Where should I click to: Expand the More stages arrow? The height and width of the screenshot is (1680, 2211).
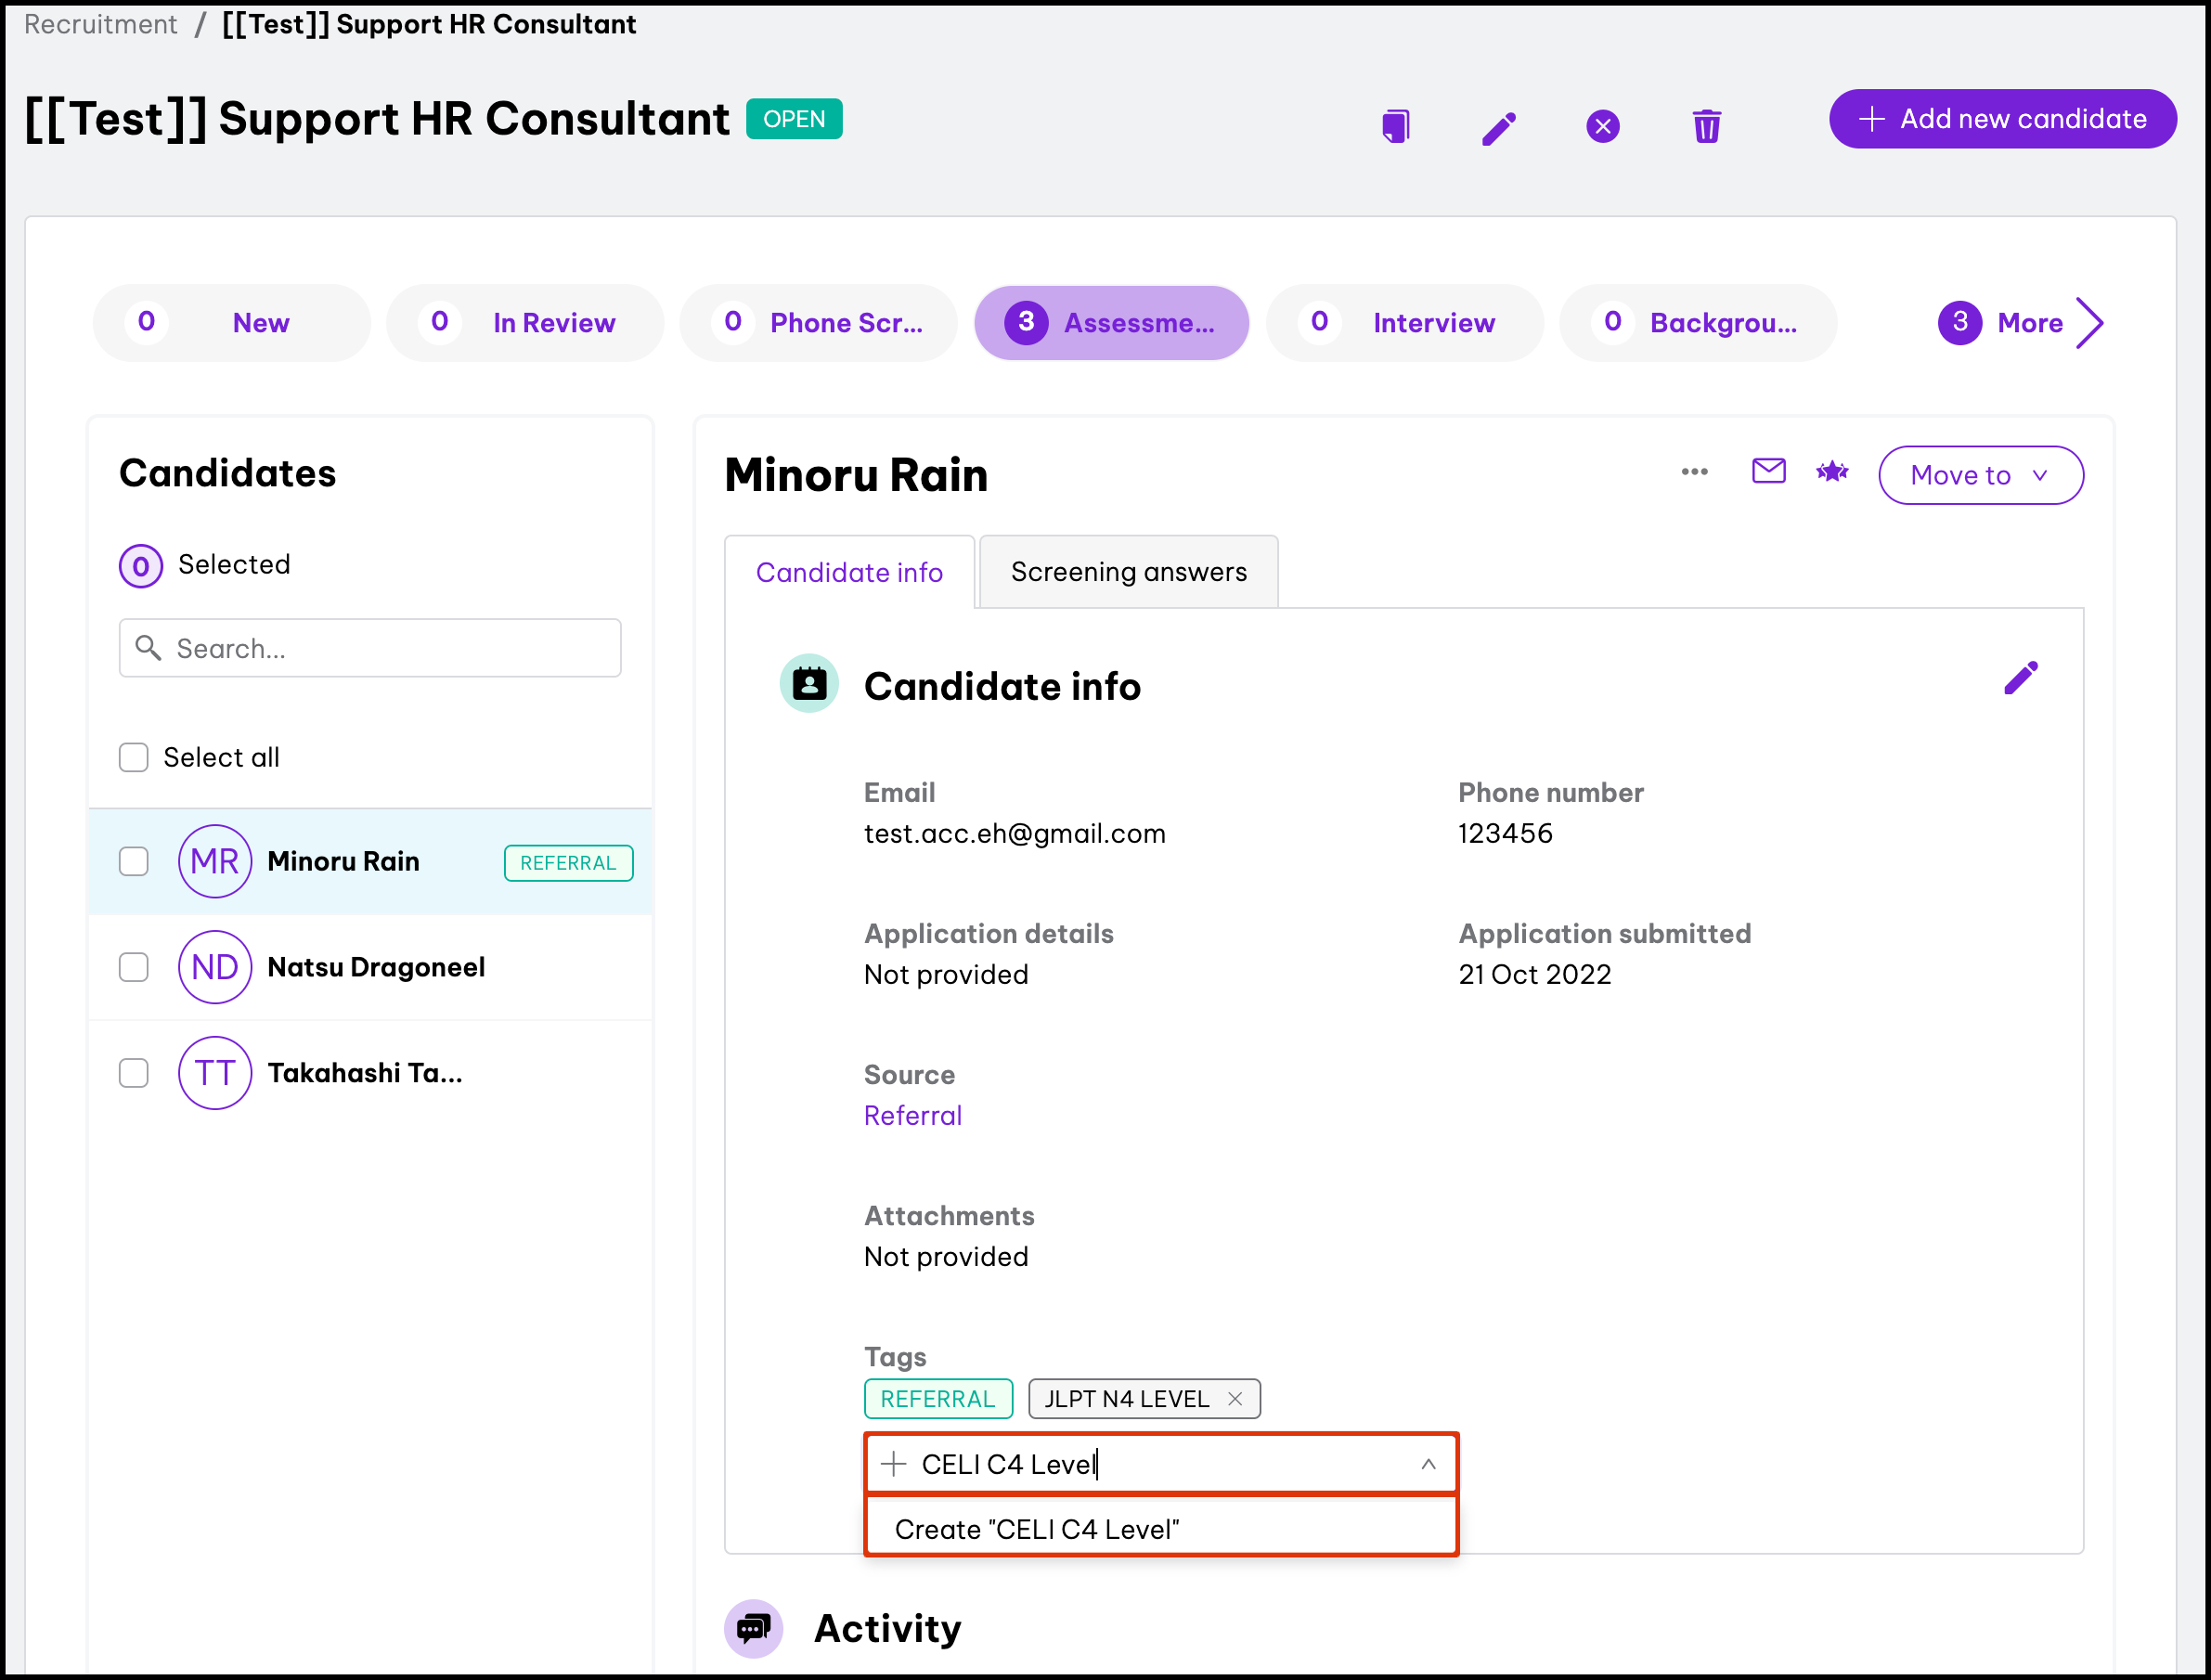click(2090, 323)
